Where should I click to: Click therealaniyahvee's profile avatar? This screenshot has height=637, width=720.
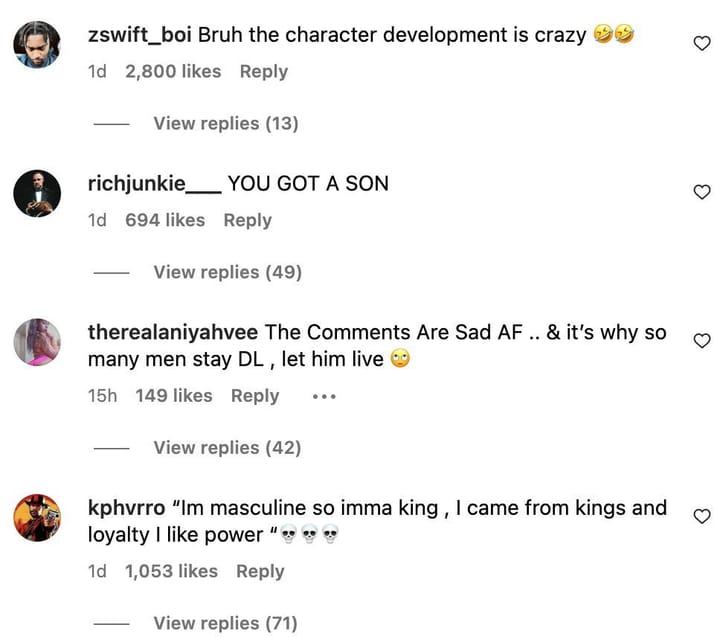[37, 342]
